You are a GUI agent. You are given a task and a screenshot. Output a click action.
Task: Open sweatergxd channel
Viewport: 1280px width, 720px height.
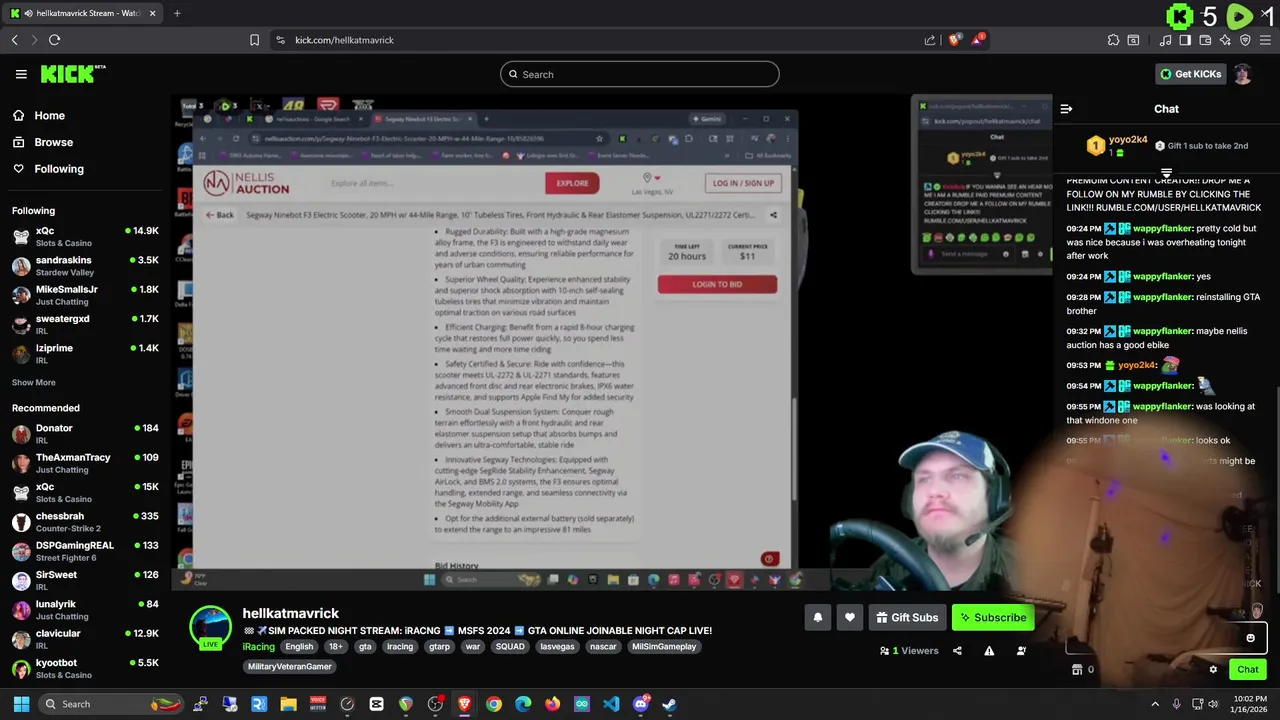tap(85, 324)
